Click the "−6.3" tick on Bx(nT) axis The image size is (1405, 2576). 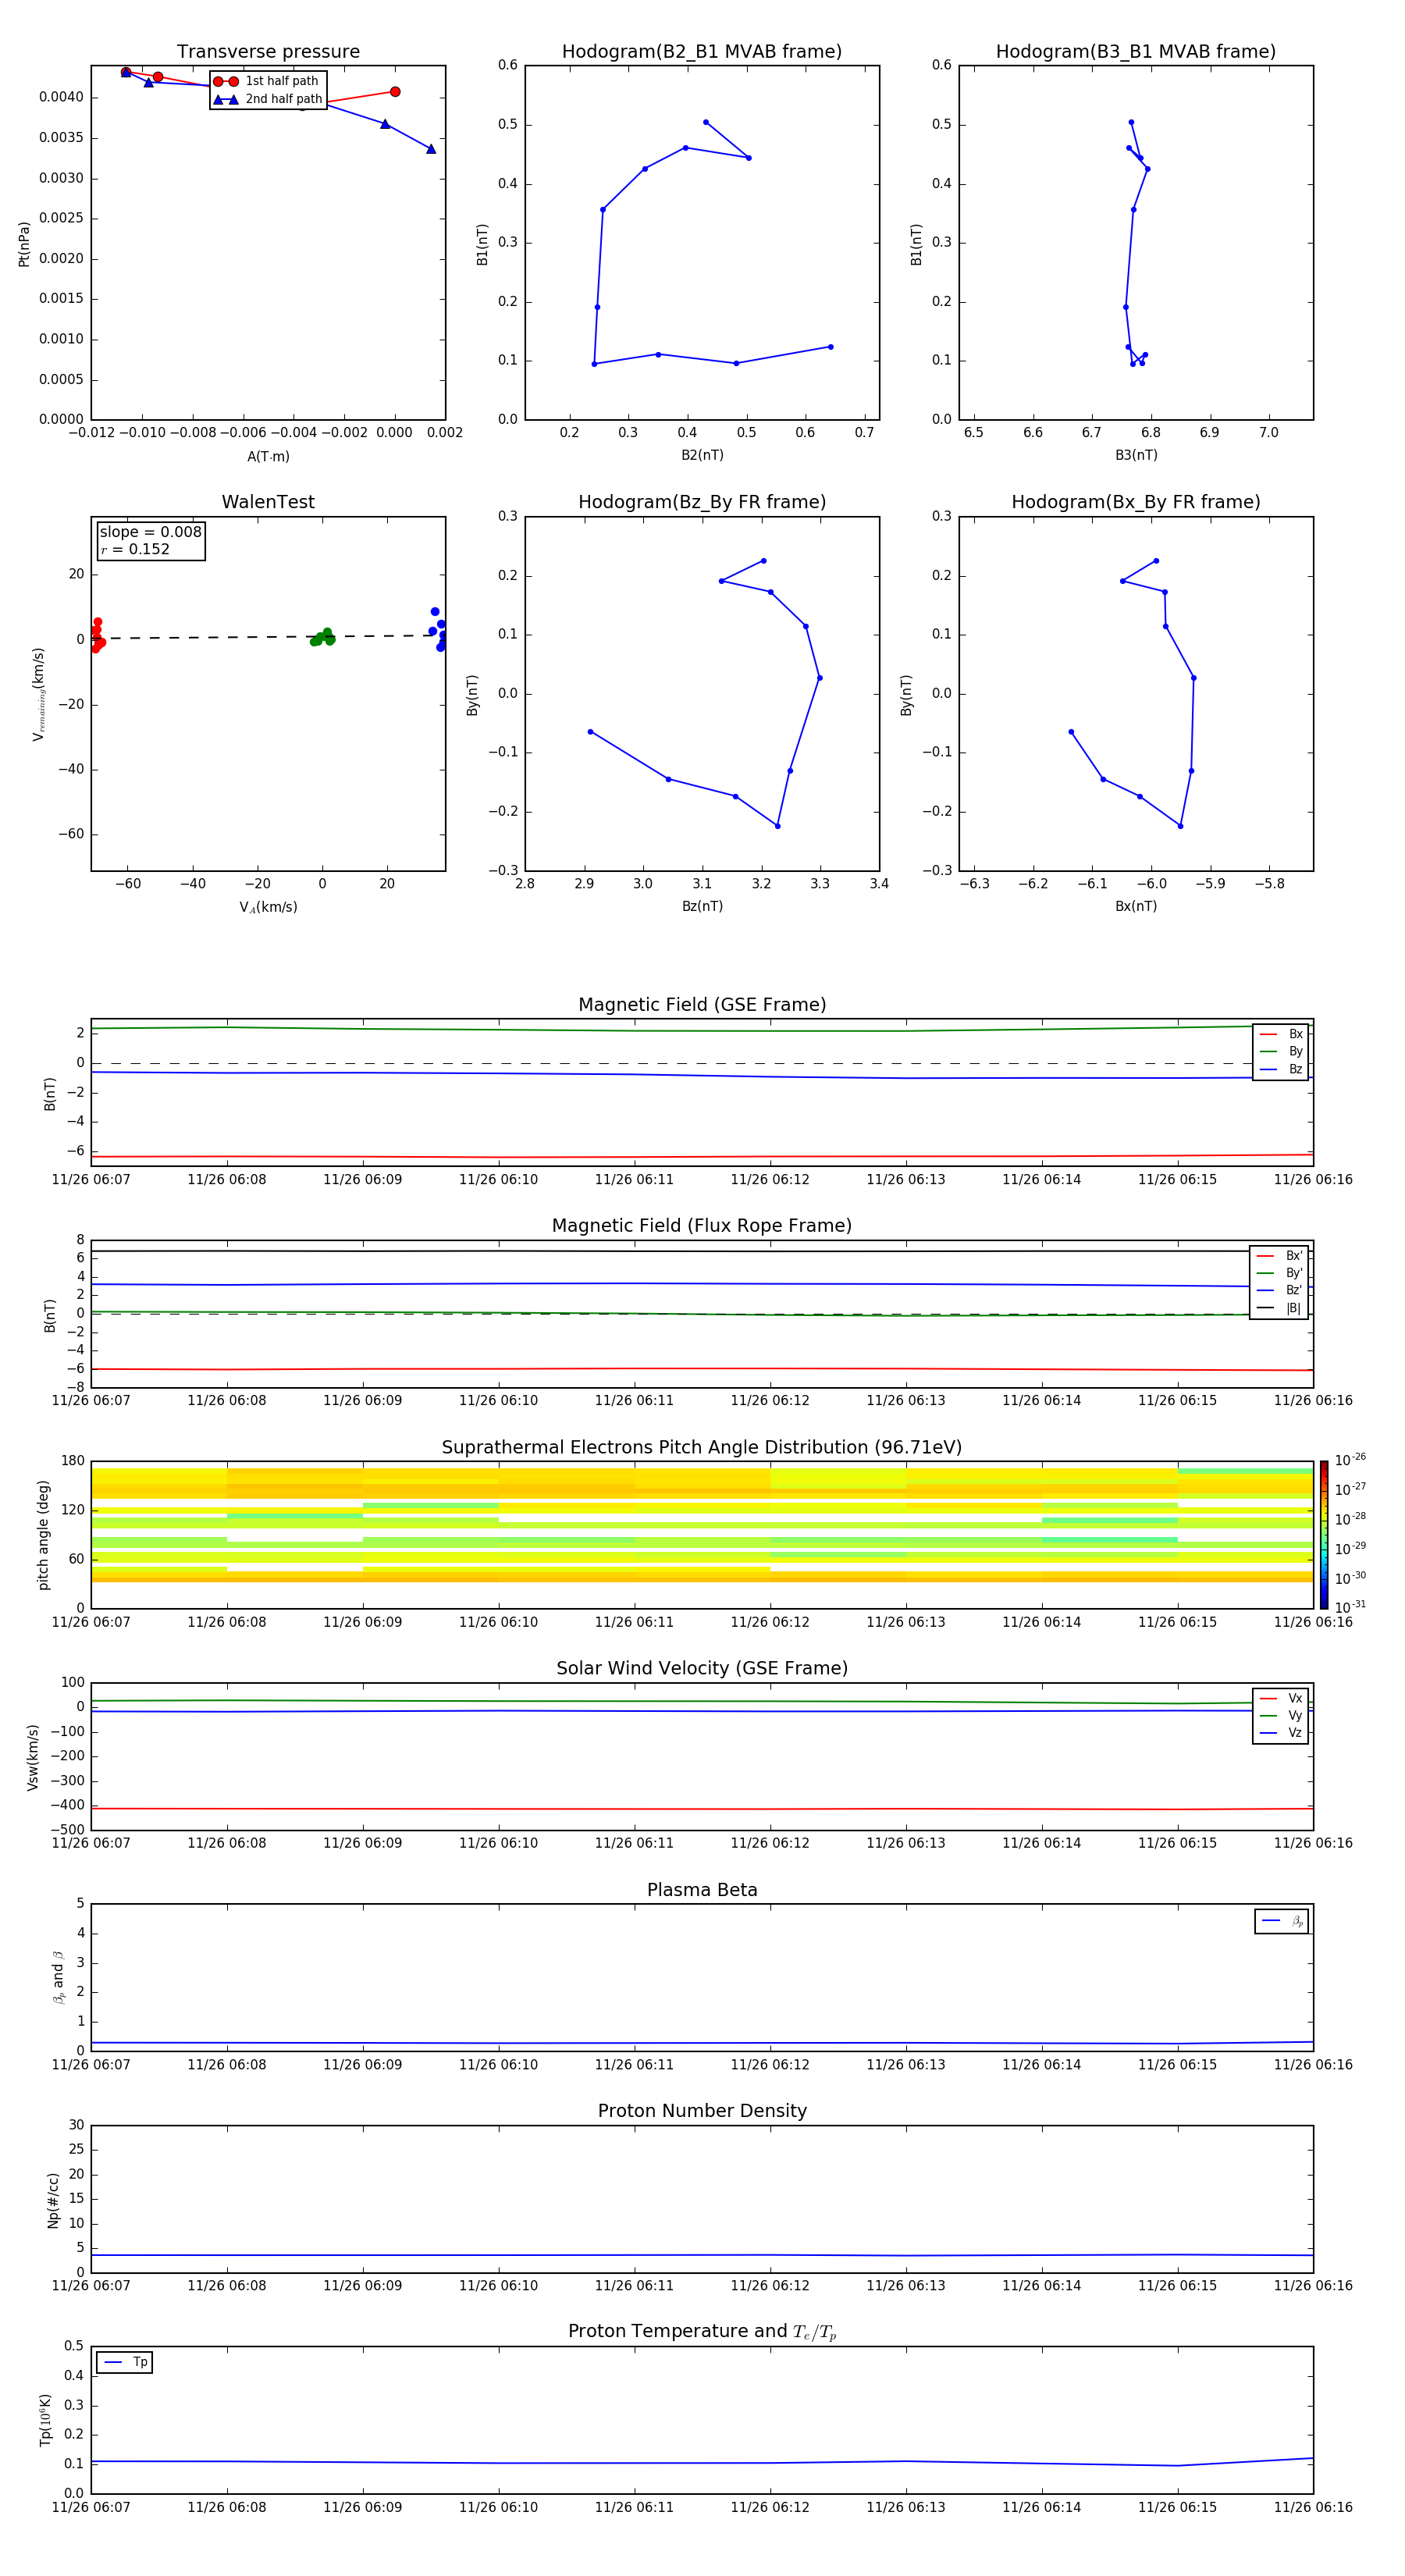pos(975,884)
